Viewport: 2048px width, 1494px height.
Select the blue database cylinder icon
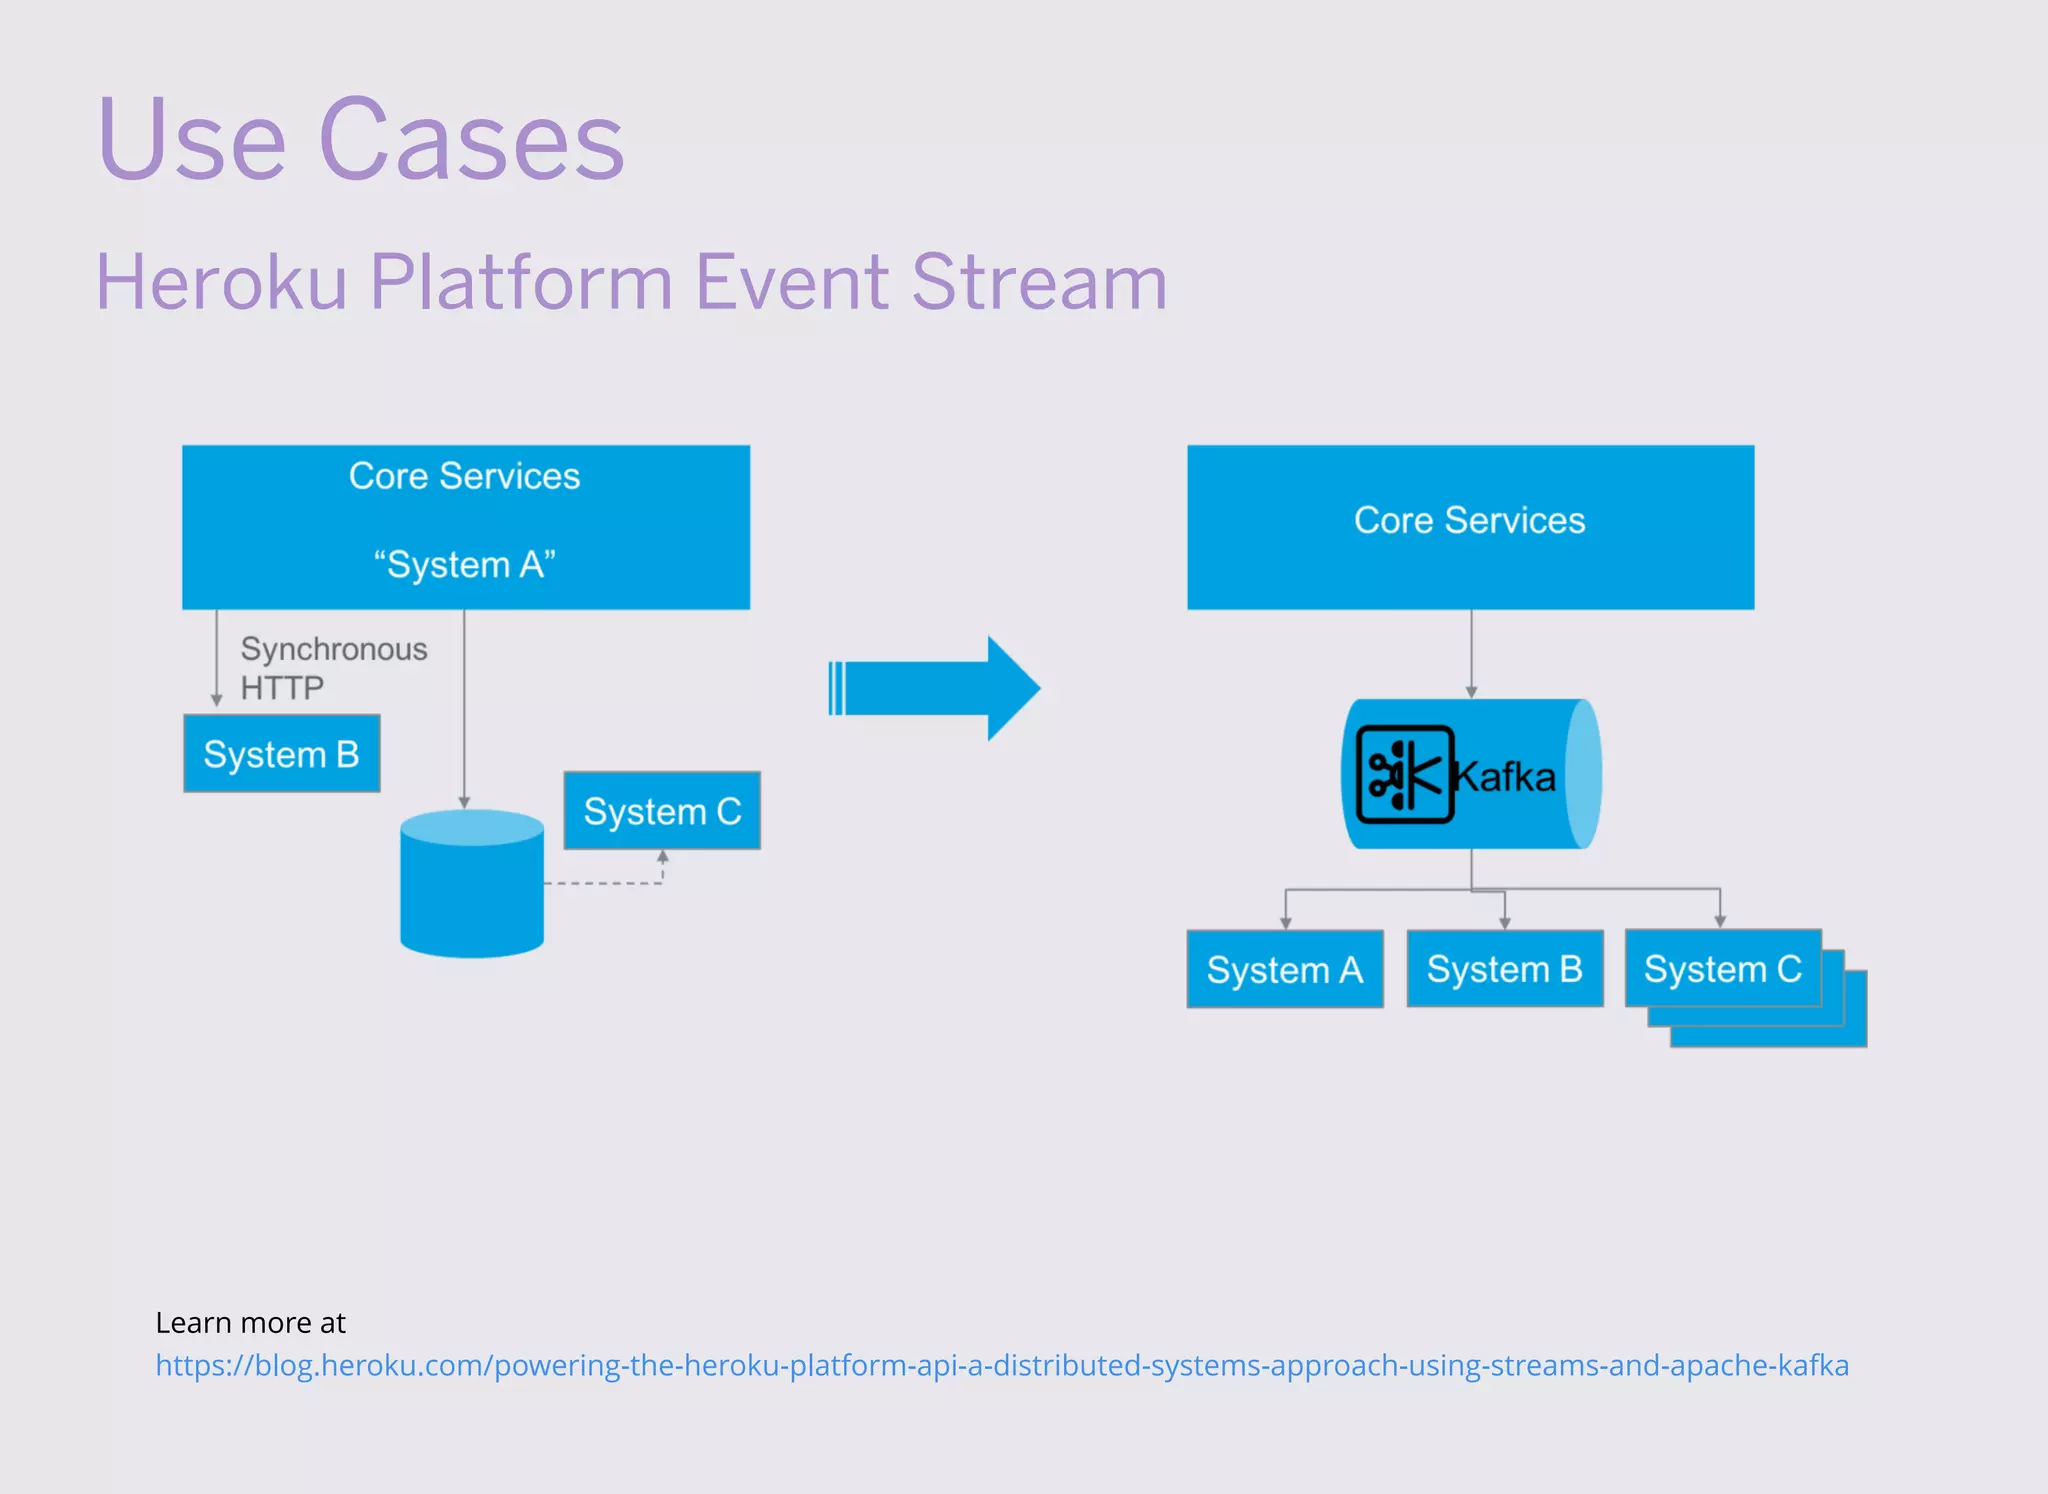coord(472,883)
